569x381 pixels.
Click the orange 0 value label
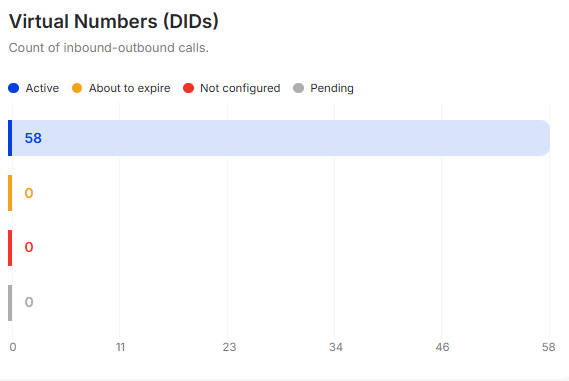click(29, 193)
